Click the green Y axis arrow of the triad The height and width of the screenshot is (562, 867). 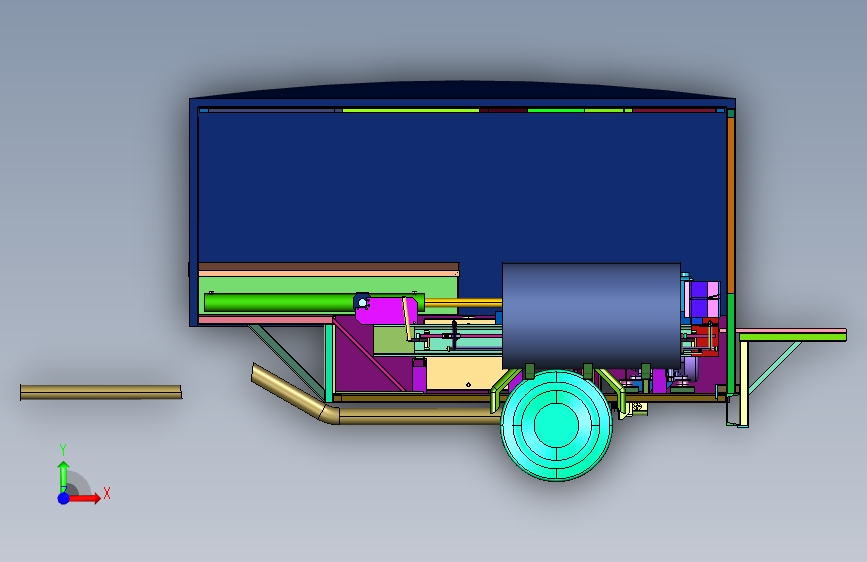[64, 476]
